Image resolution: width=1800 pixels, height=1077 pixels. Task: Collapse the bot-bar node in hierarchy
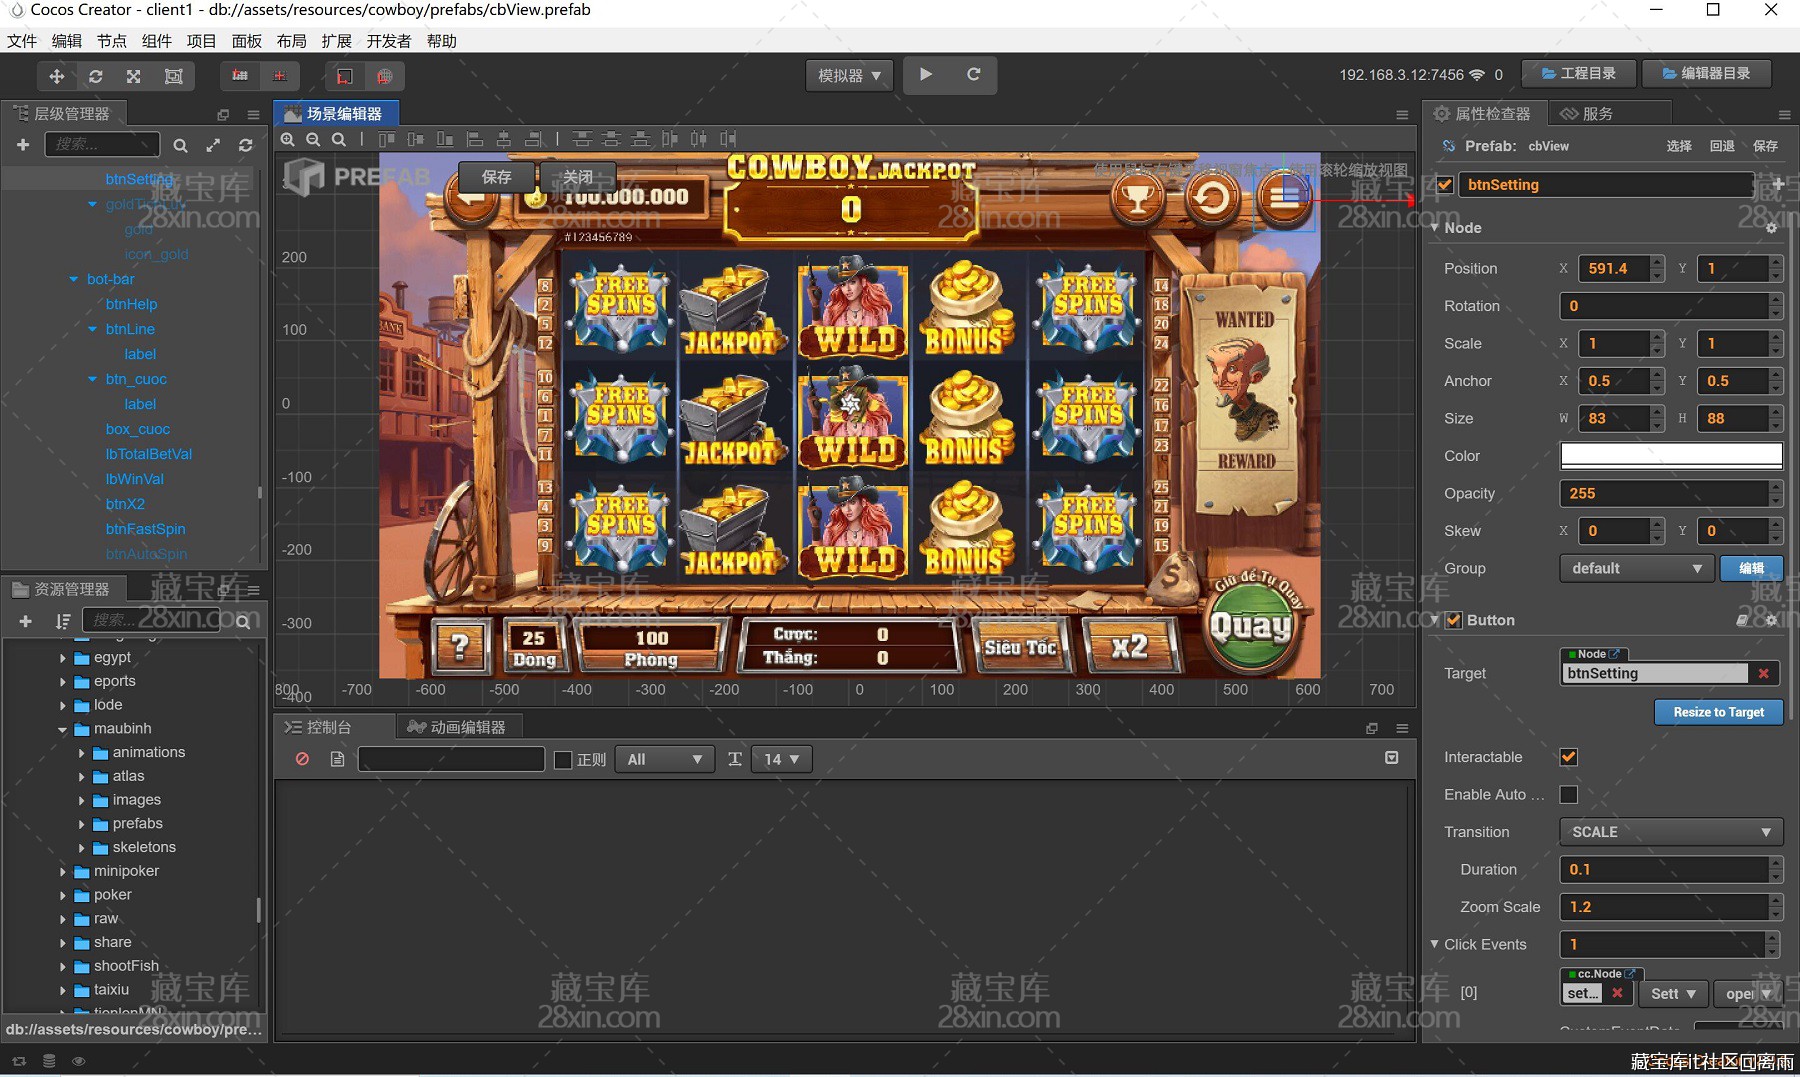pos(73,279)
